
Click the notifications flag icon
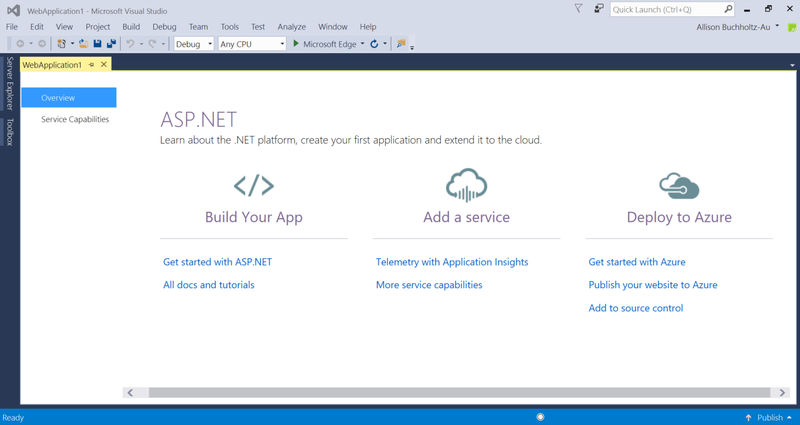coord(578,9)
